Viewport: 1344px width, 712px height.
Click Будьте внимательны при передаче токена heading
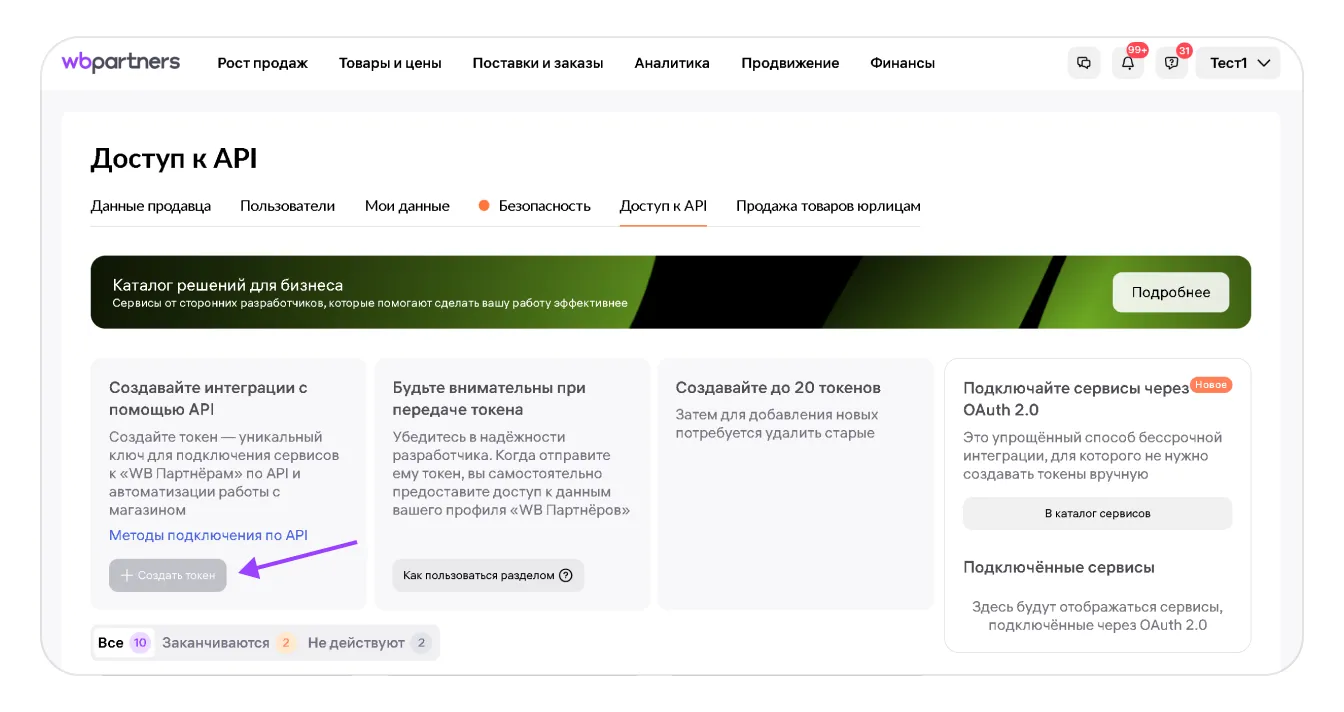489,398
